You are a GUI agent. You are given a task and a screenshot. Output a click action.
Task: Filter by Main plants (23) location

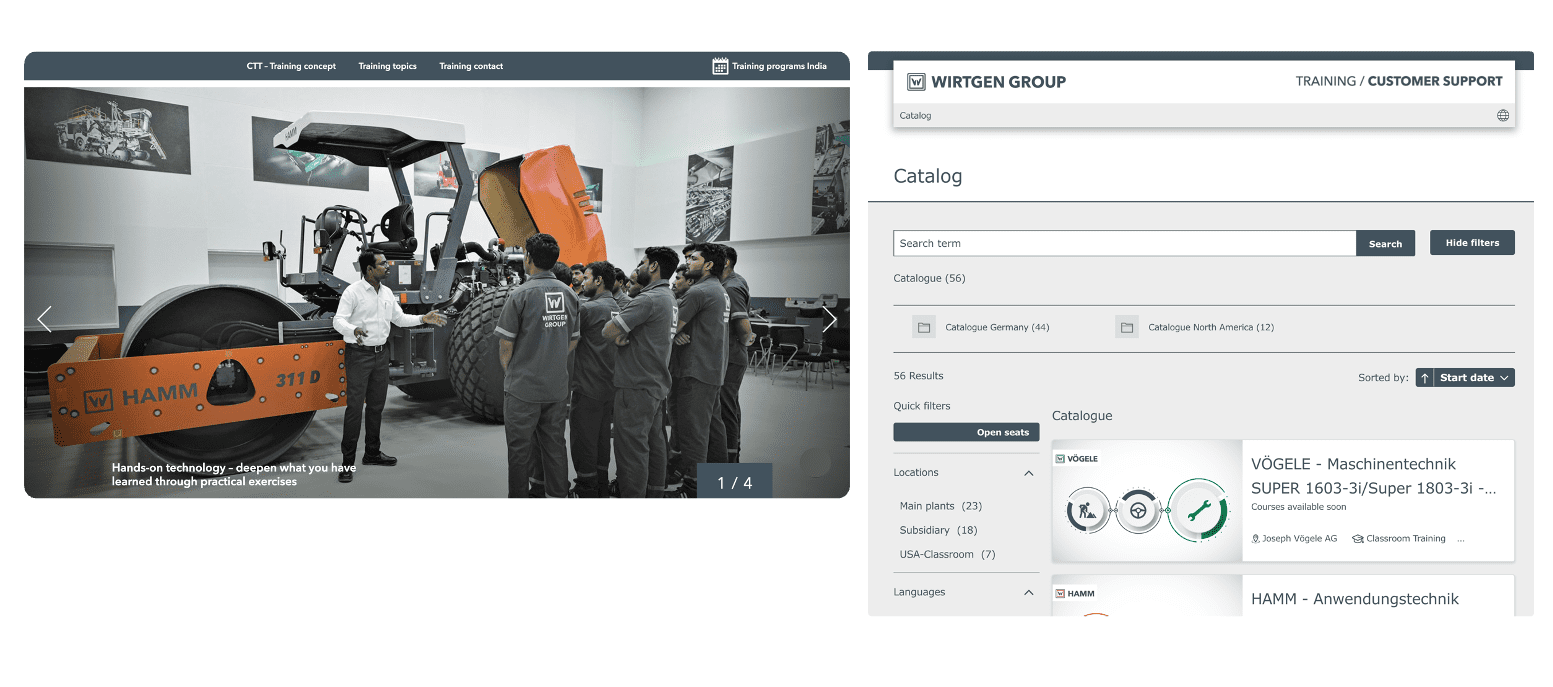coord(941,506)
